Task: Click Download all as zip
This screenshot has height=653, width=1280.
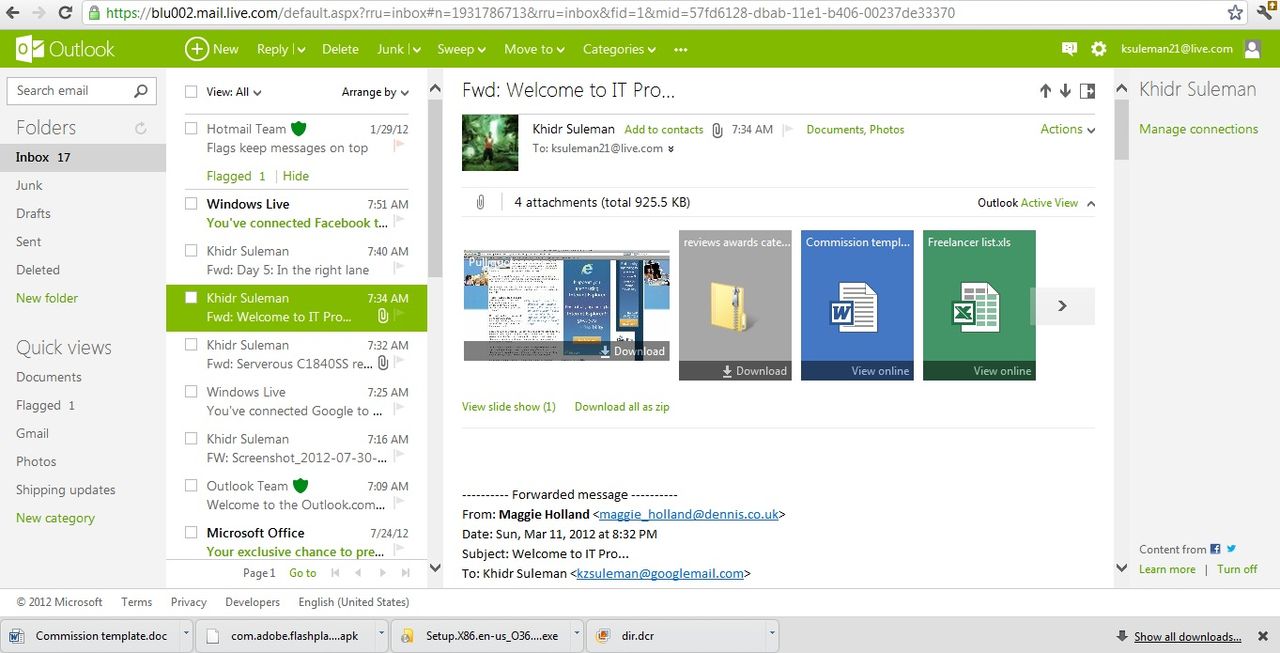Action: click(622, 407)
